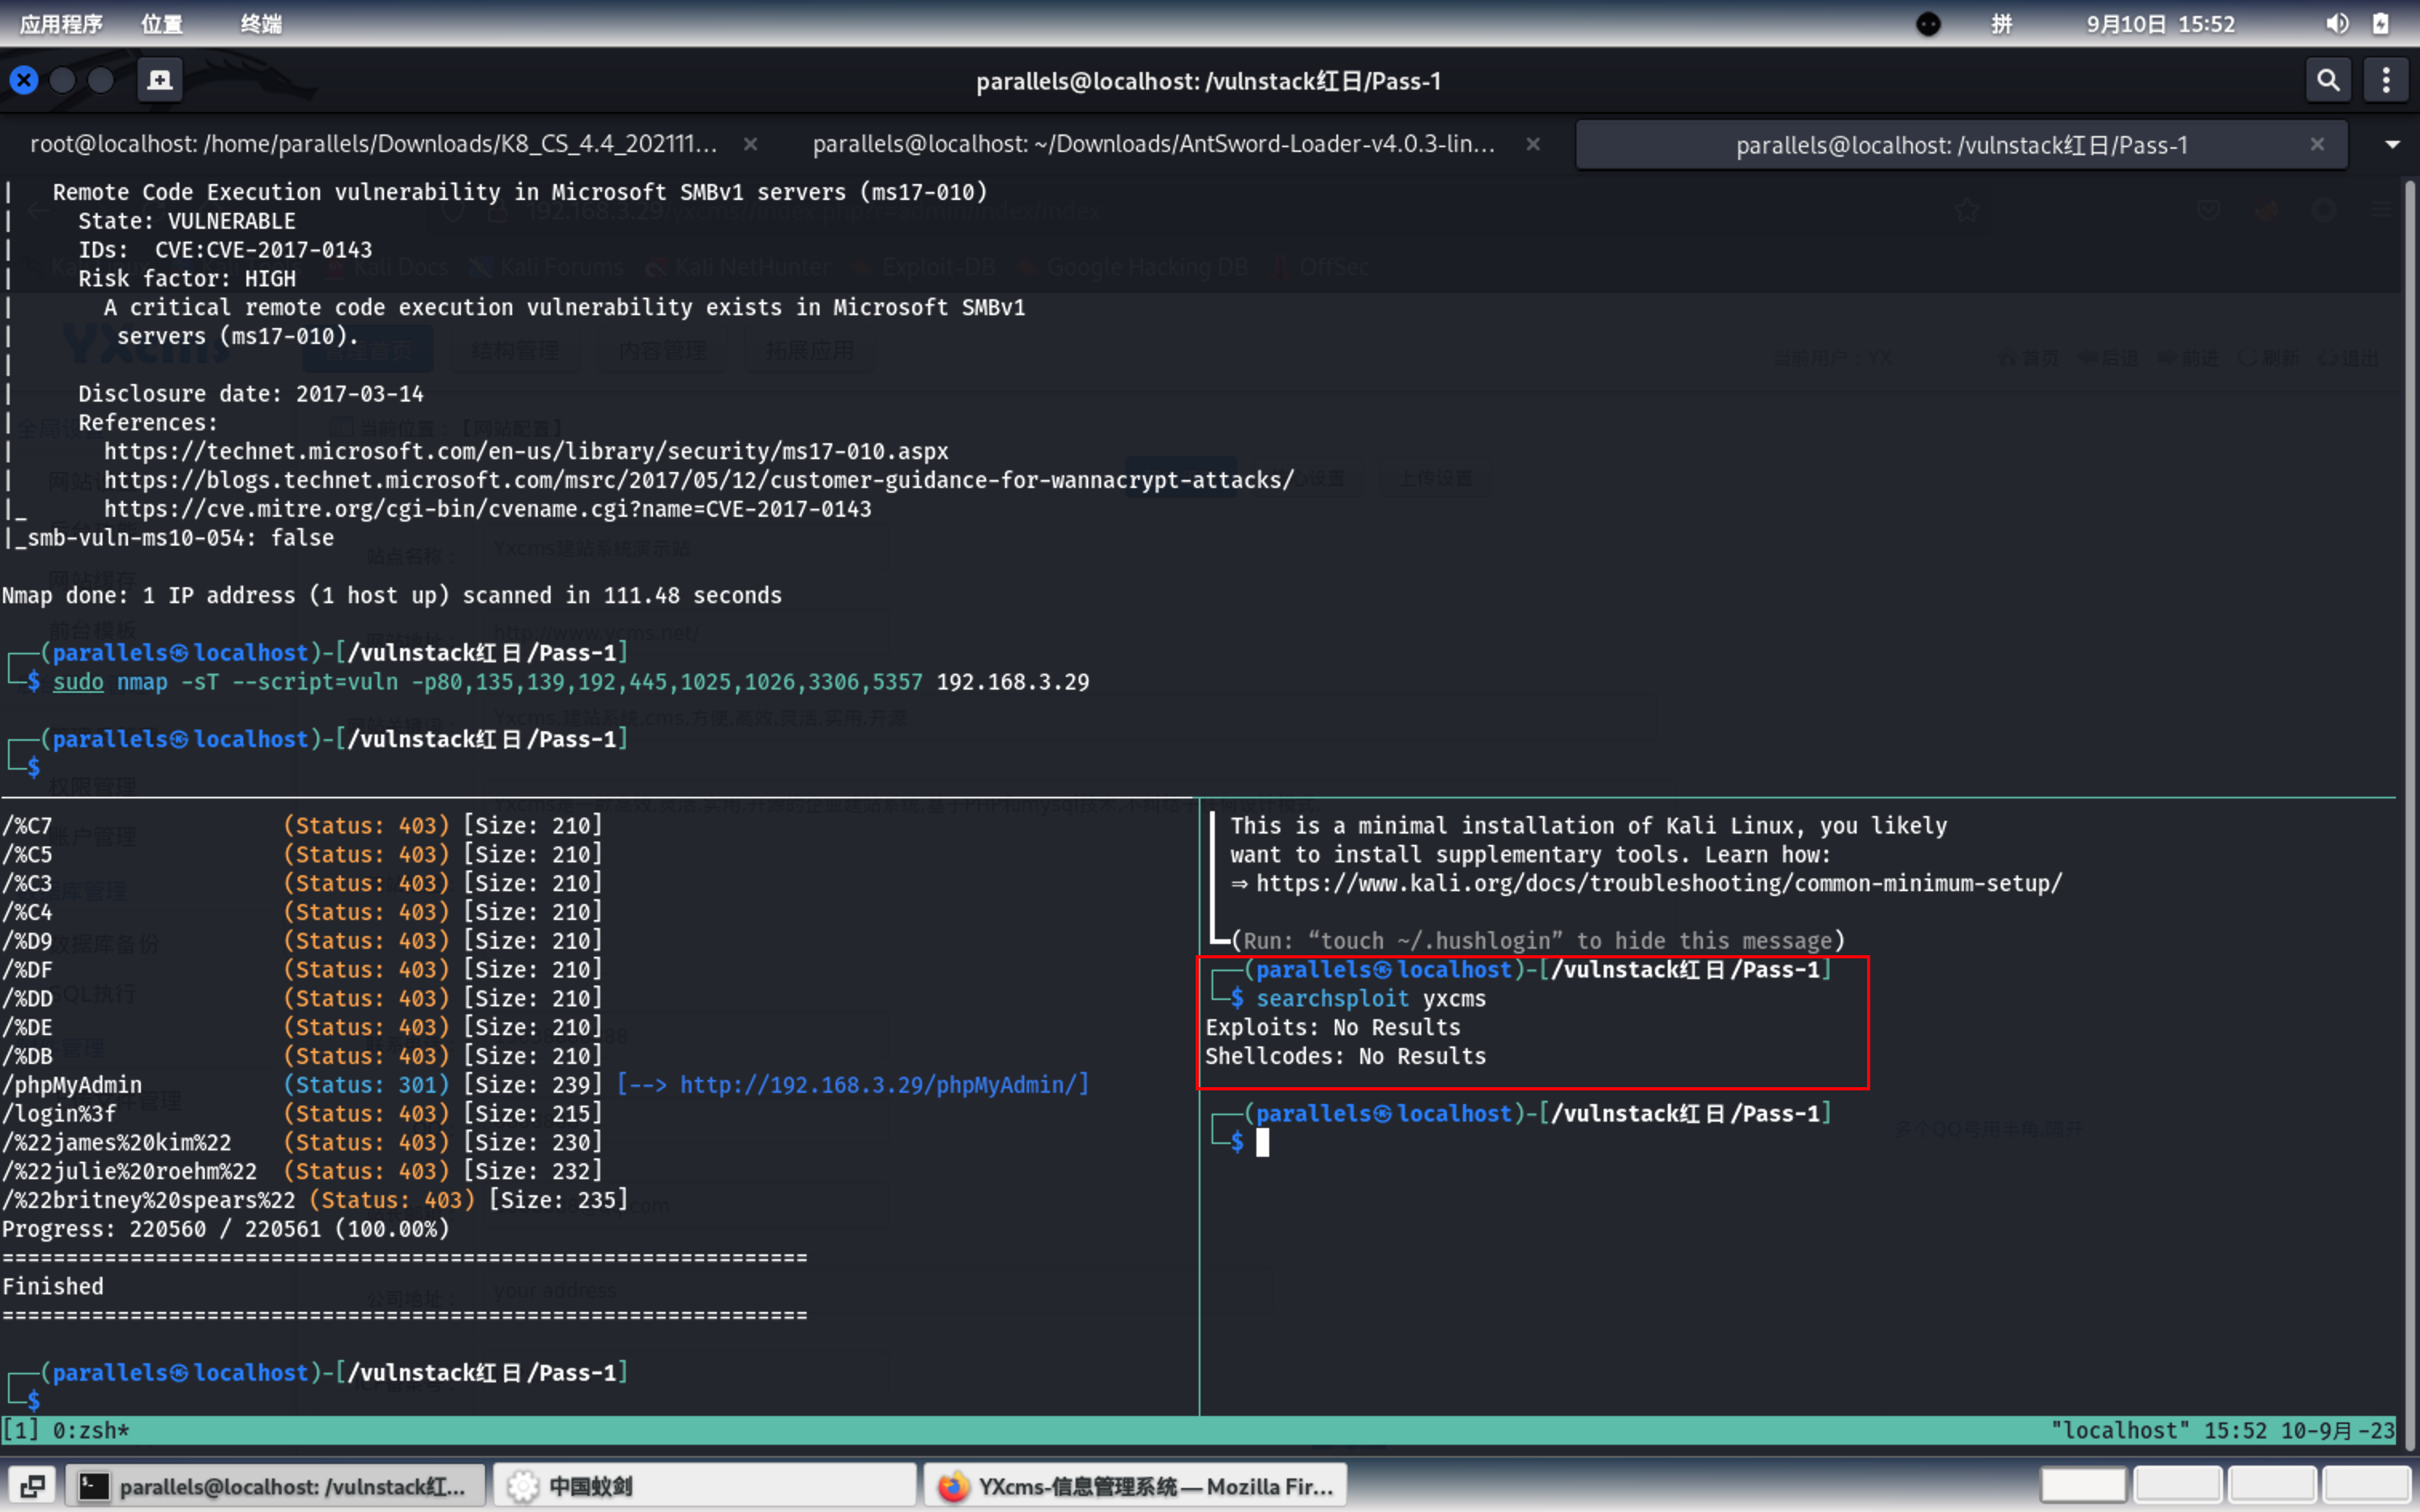Viewport: 2420px width, 1512px height.
Task: Open the terminal three-dot menu
Action: (x=2386, y=80)
